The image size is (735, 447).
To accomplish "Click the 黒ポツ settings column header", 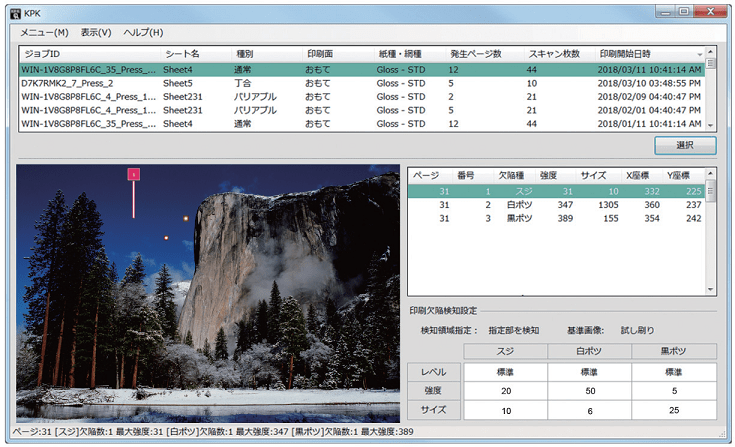I will point(674,351).
